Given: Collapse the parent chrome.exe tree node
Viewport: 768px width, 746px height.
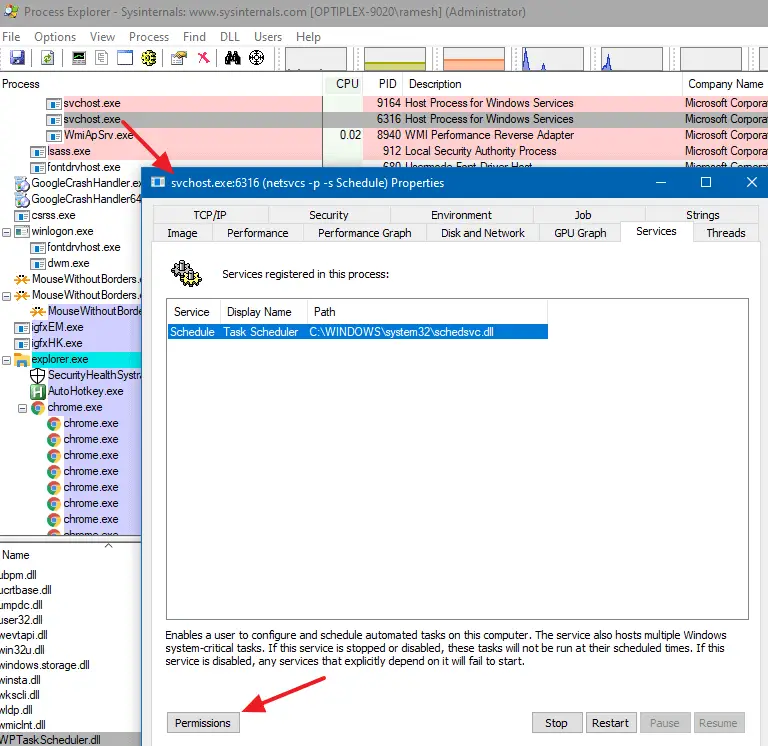Looking at the screenshot, I should (x=23, y=408).
